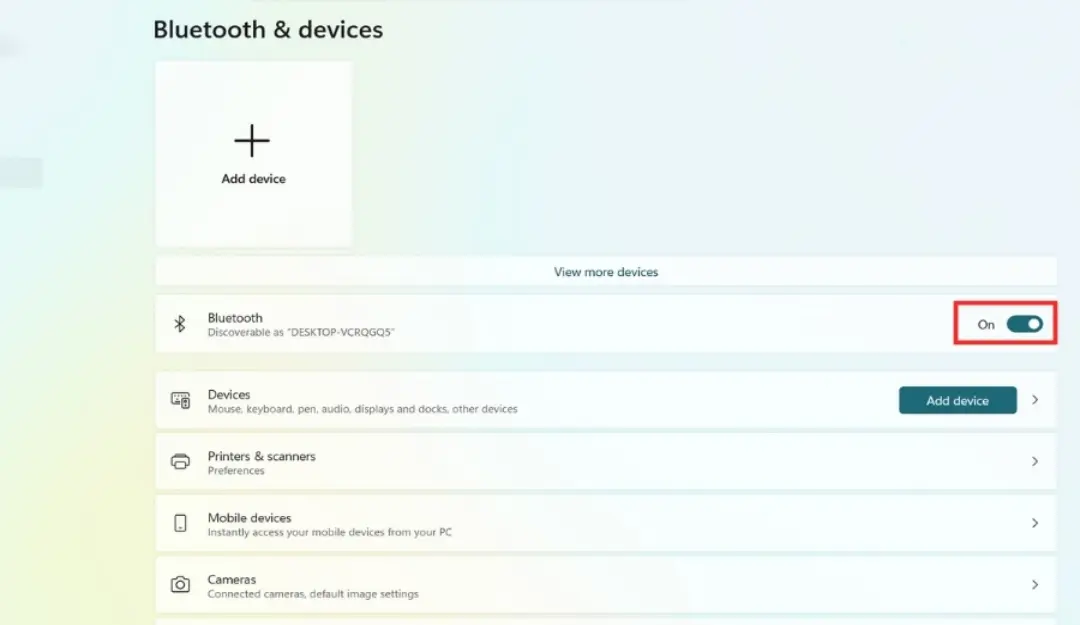Screen dimensions: 1080x625
Task: Click 'Discoverable as DESKTOP-VCRQGQ5' text
Action: point(301,332)
